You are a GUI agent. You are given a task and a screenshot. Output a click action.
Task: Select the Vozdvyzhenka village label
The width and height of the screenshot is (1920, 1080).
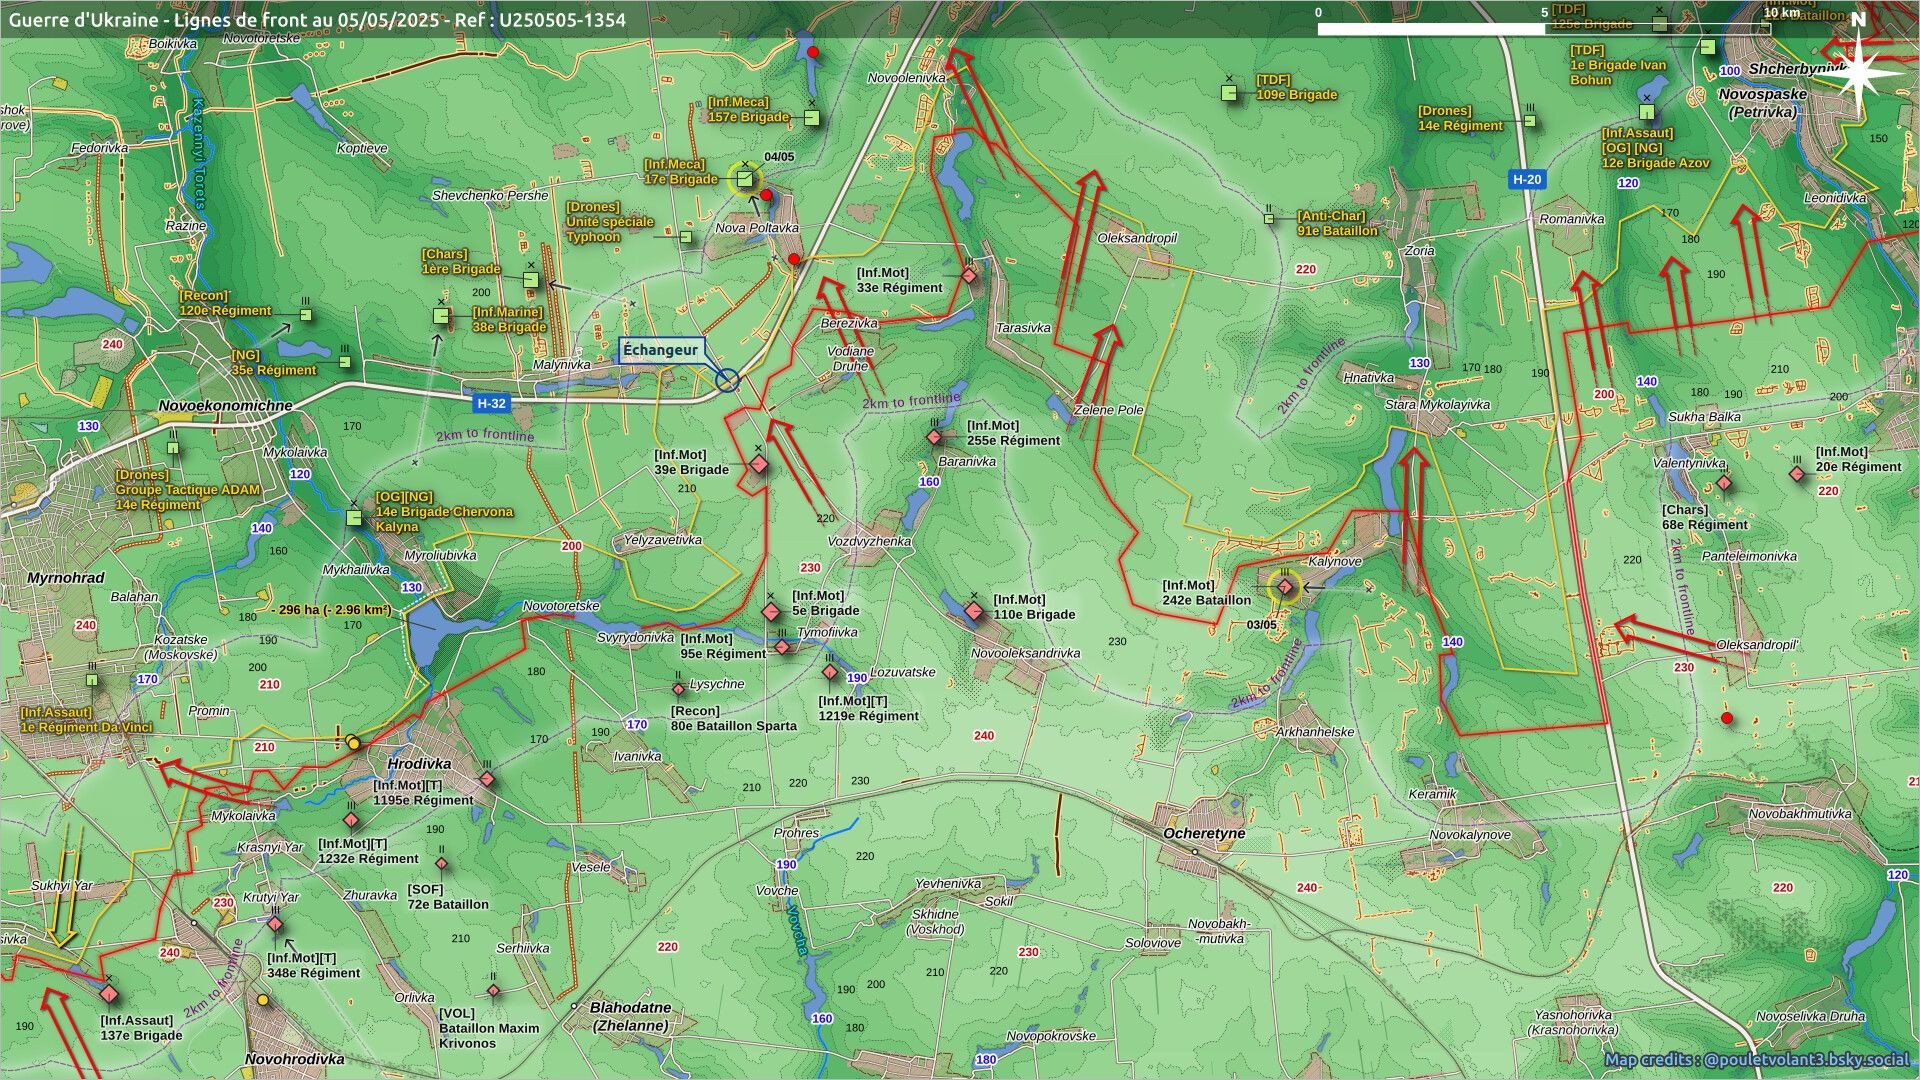[869, 541]
